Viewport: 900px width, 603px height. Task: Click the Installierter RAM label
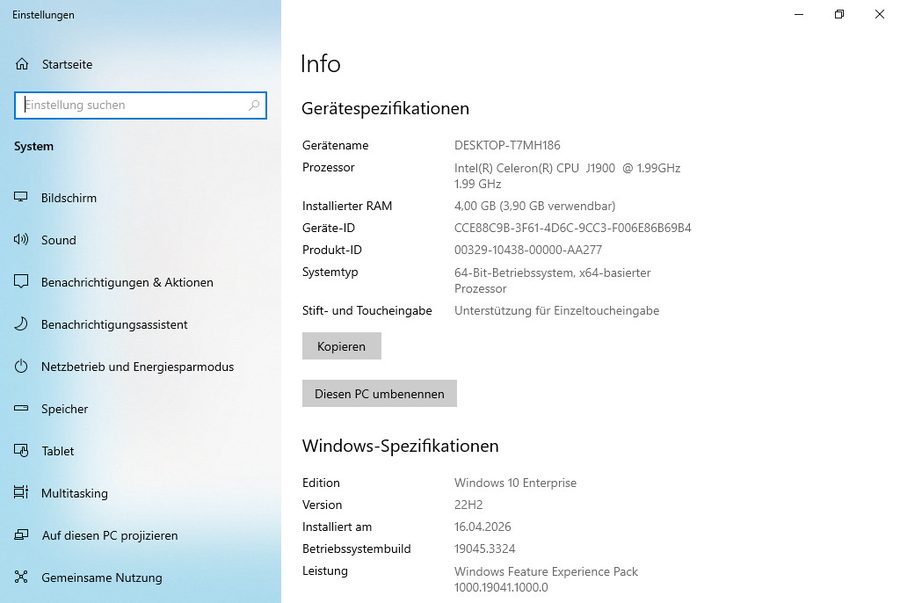(347, 206)
